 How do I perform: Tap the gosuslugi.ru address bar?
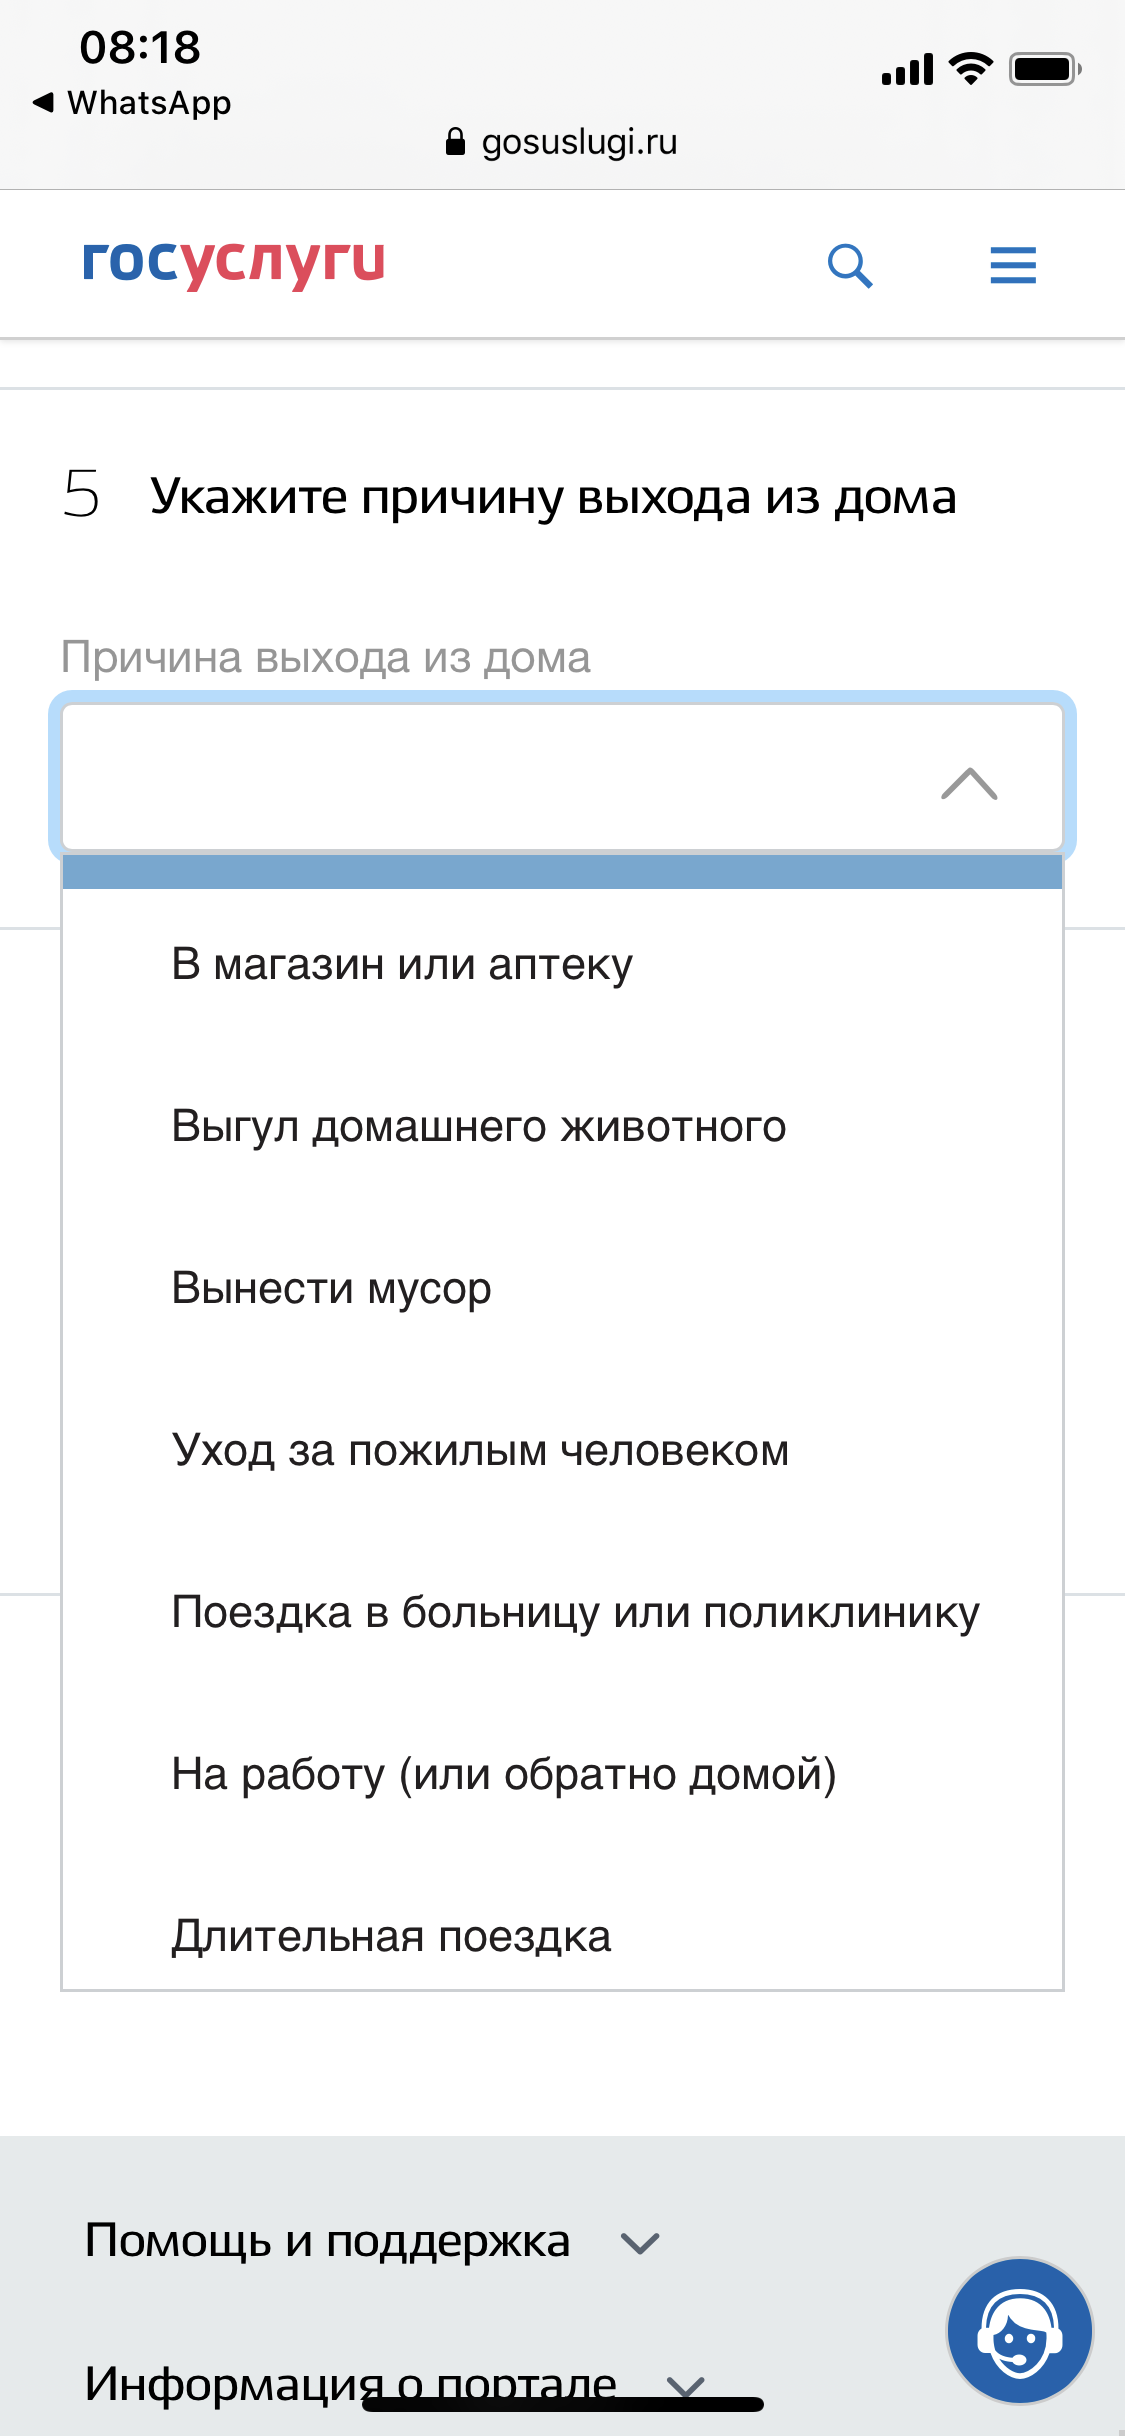pyautogui.click(x=580, y=142)
